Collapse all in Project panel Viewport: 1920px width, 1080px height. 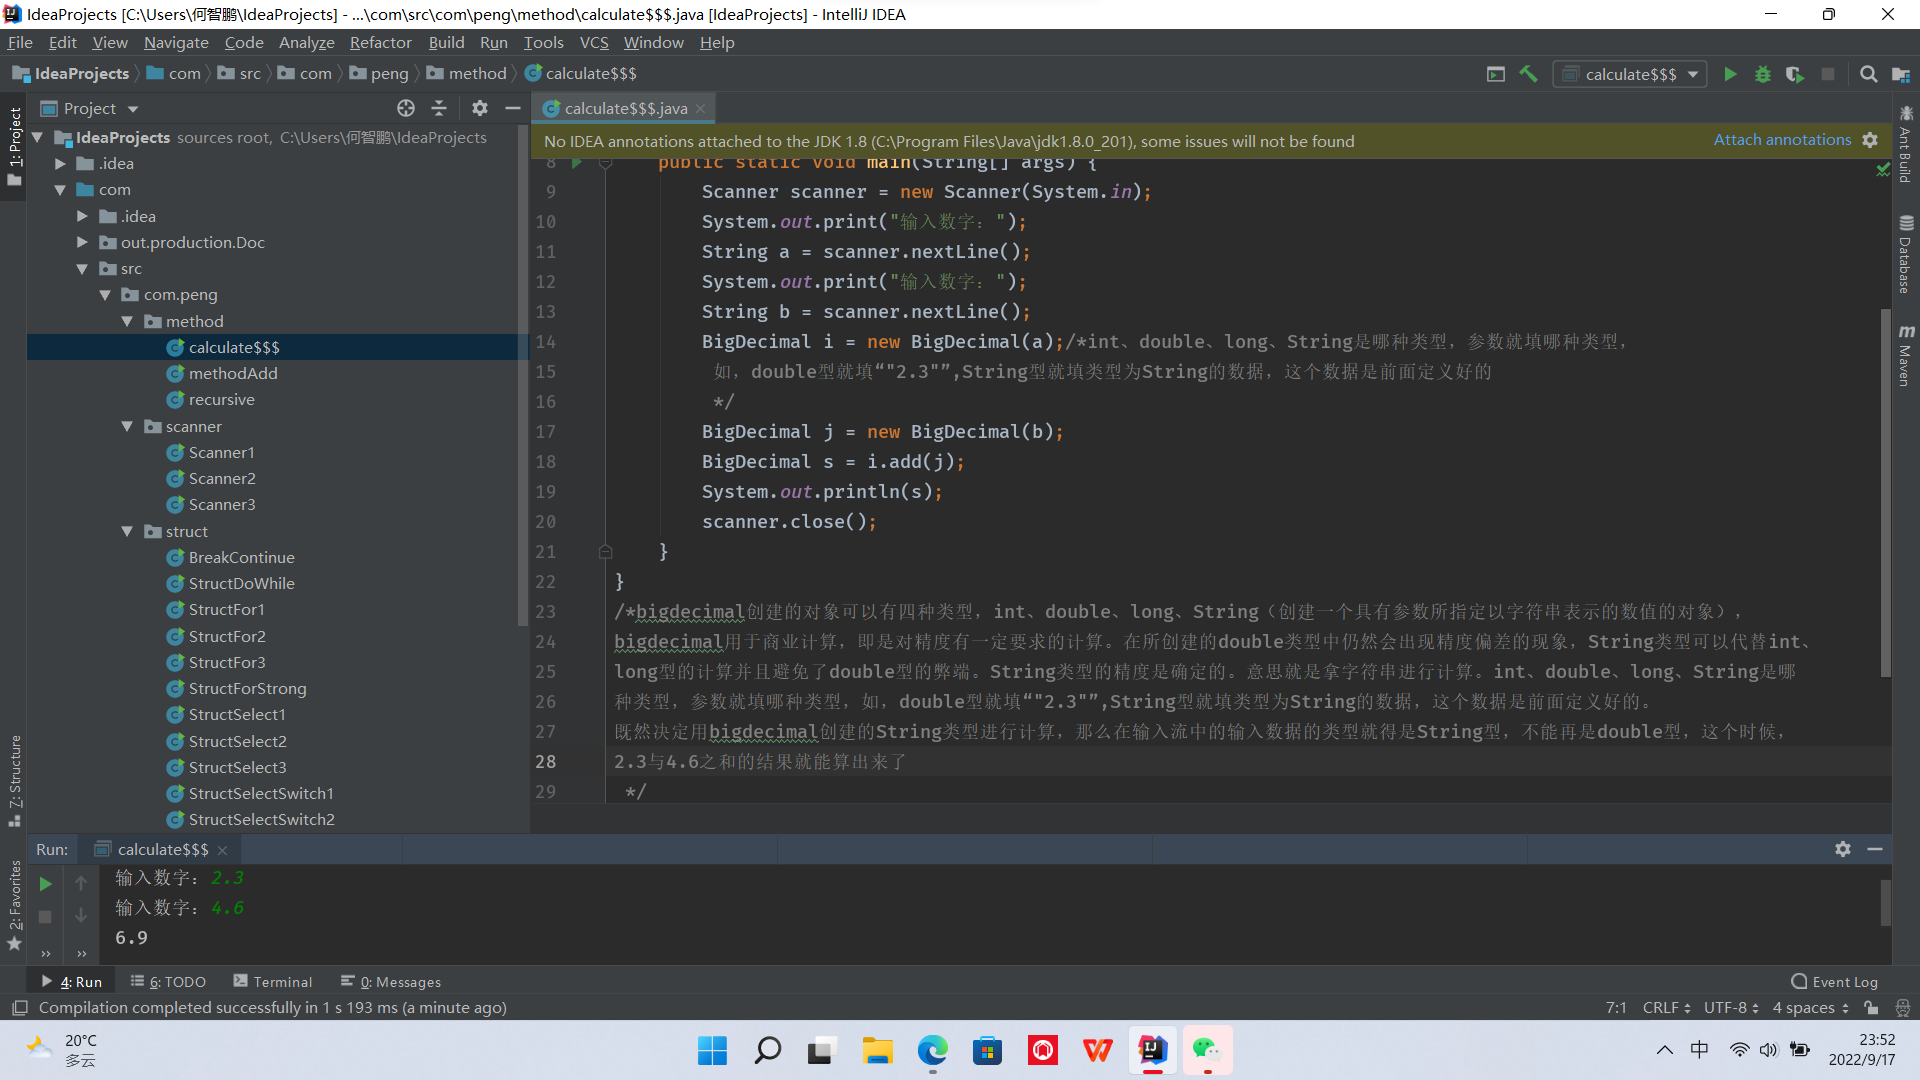coord(439,108)
